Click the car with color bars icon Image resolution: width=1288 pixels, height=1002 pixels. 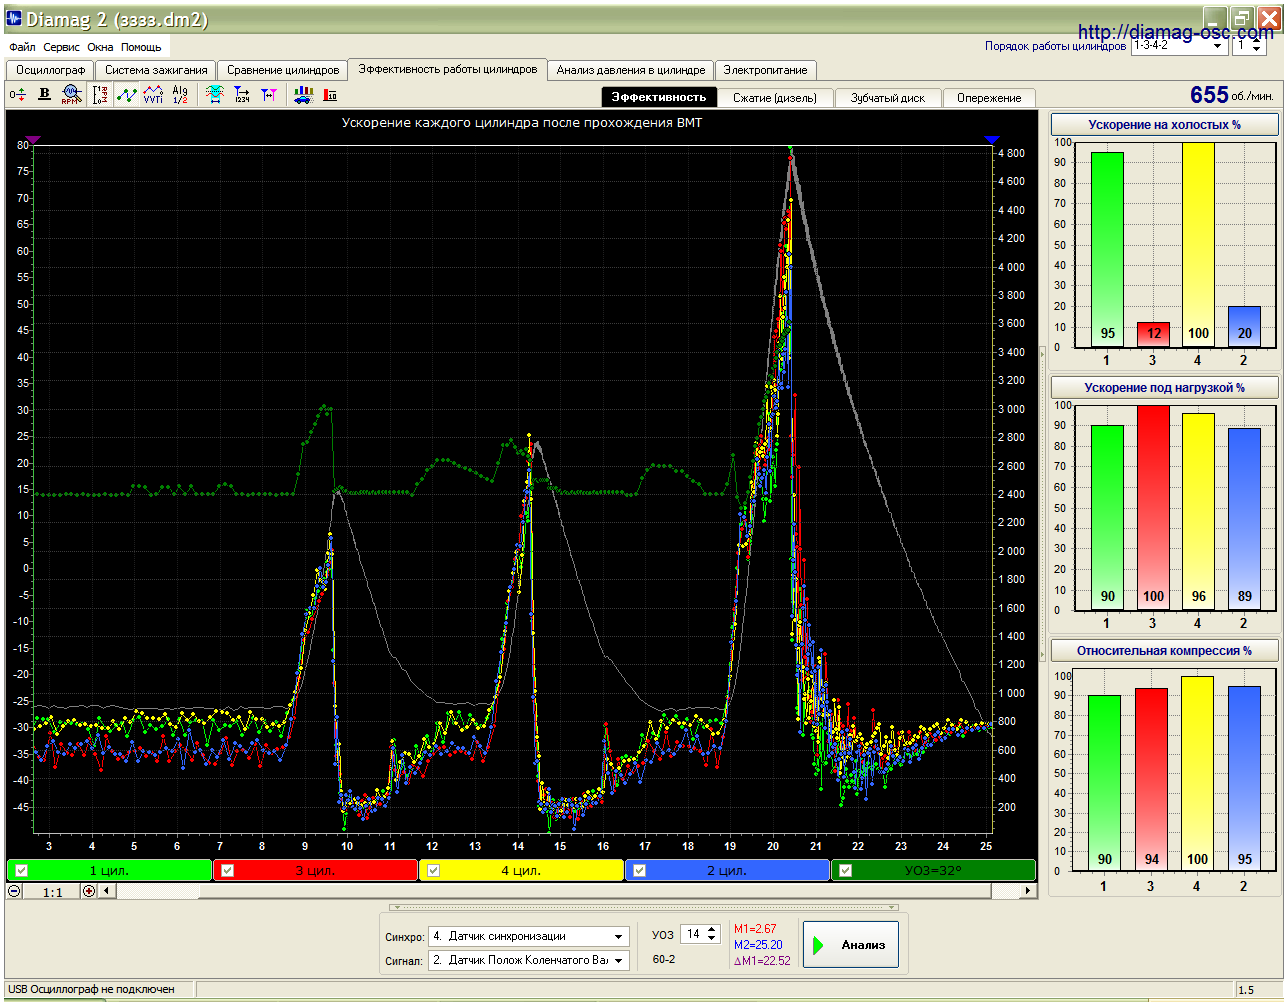pos(303,94)
